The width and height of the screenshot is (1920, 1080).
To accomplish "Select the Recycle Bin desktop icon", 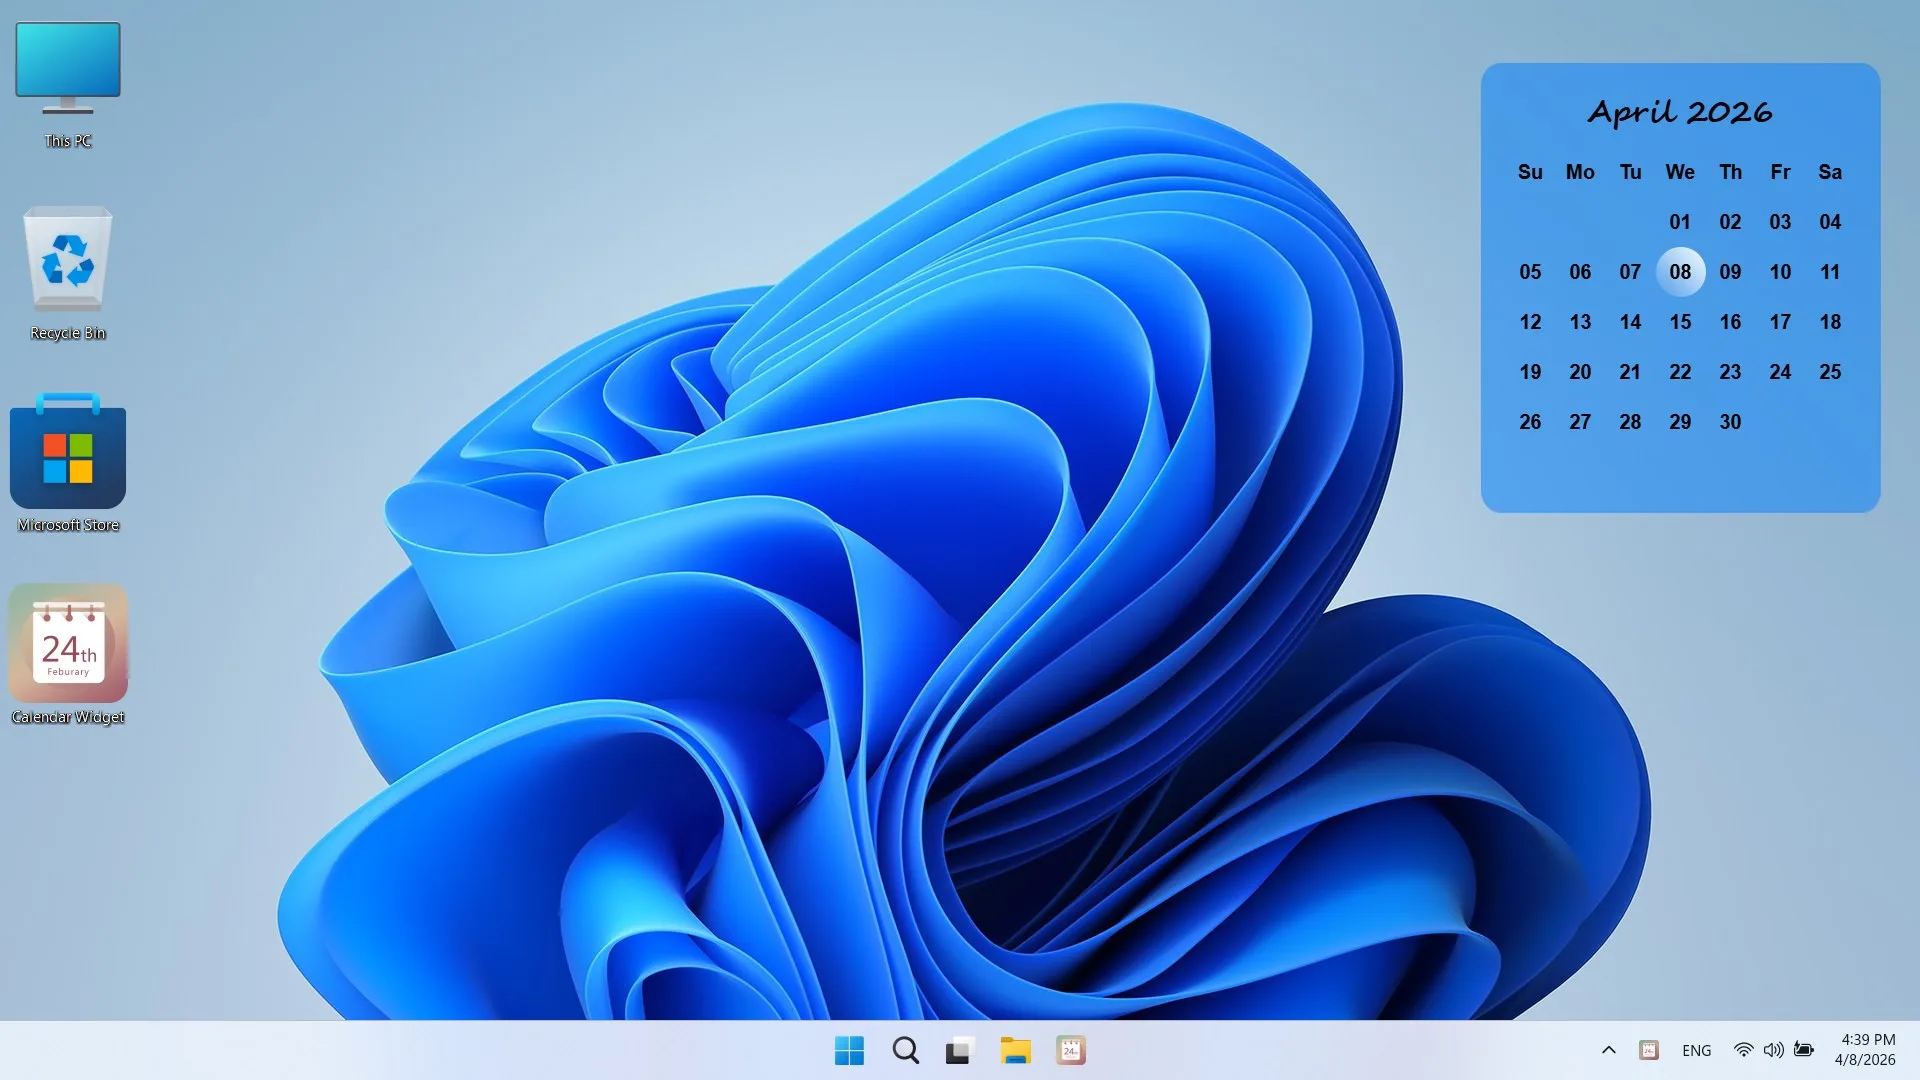I will coord(68,274).
